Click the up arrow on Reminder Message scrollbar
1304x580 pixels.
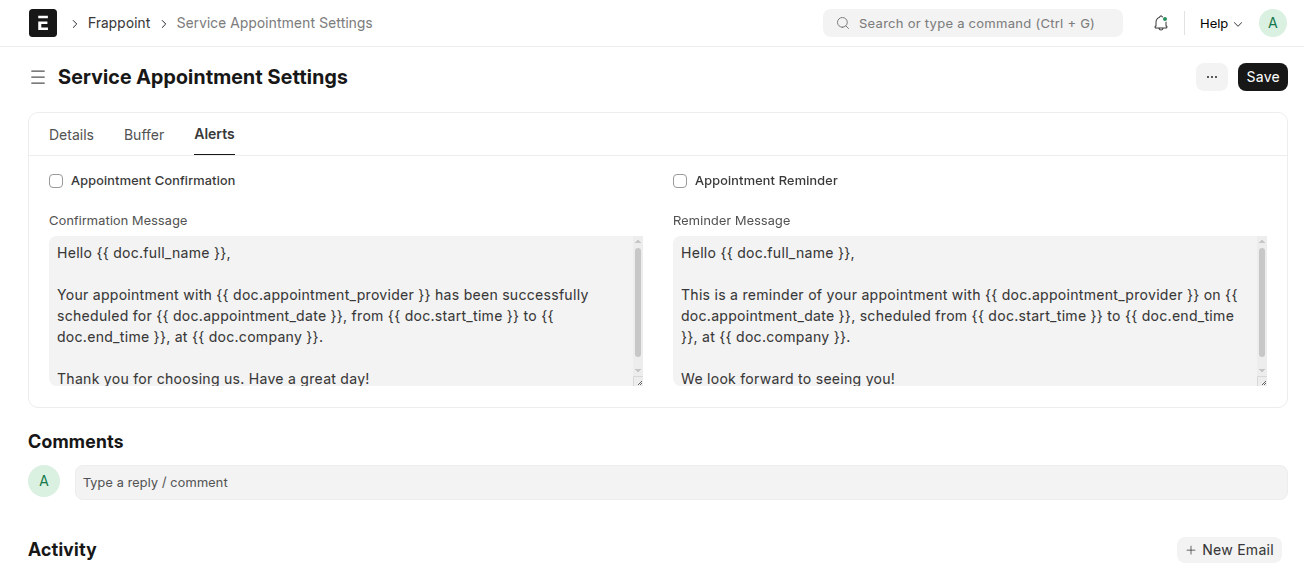pyautogui.click(x=1261, y=243)
